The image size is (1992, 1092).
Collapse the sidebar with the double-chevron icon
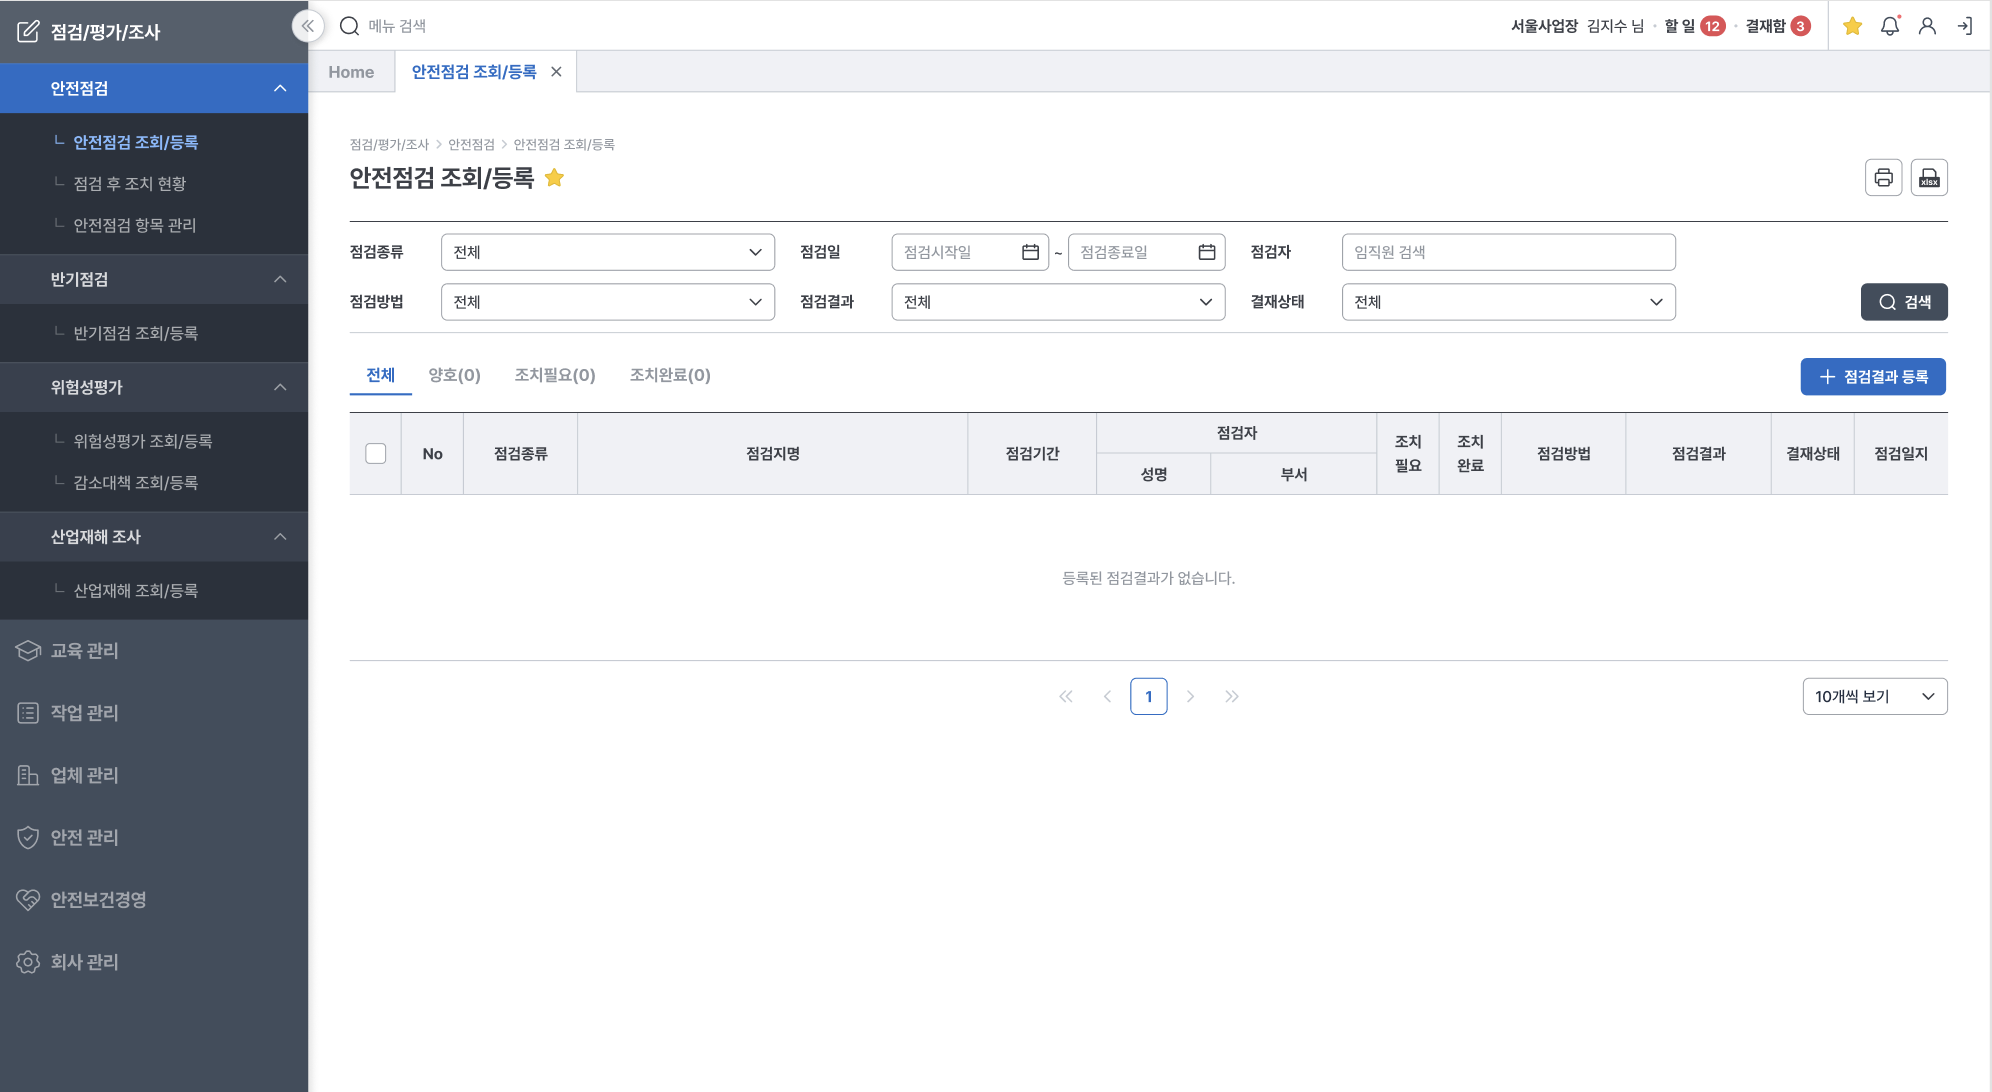(x=308, y=26)
